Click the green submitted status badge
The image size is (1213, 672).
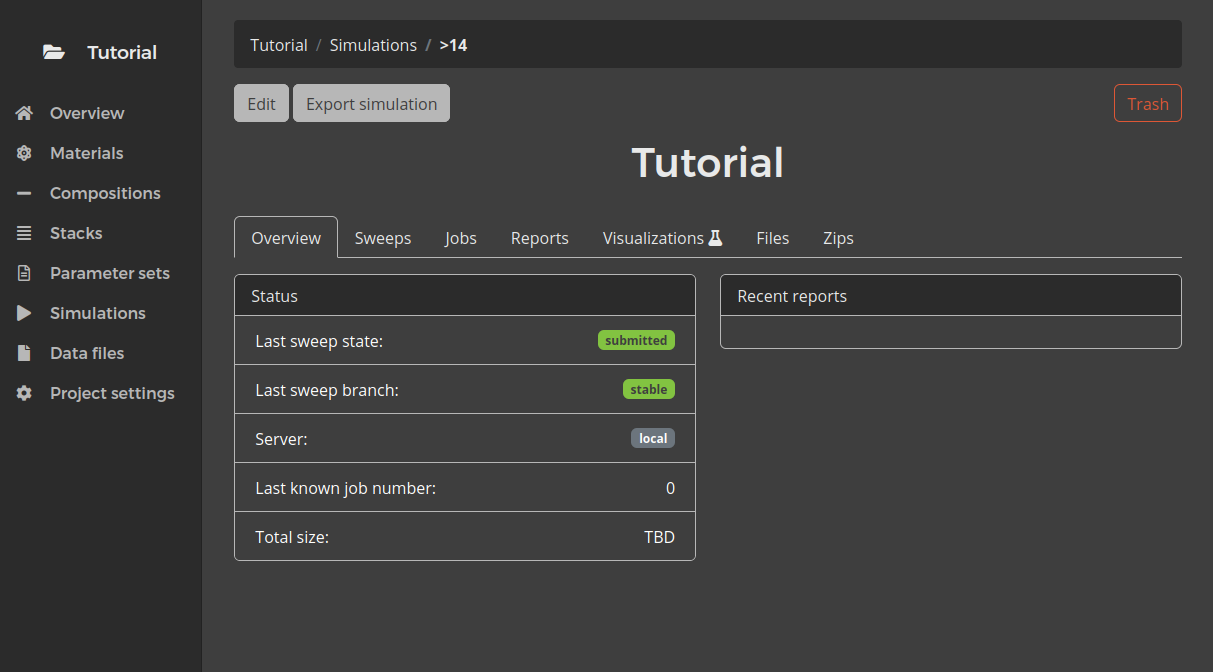[636, 340]
